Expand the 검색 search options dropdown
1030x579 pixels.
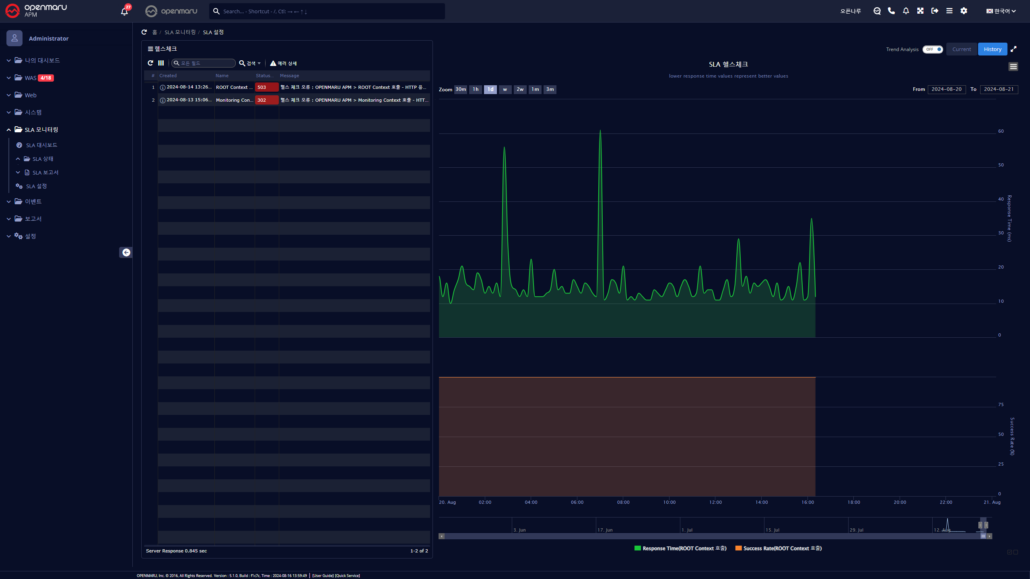253,63
